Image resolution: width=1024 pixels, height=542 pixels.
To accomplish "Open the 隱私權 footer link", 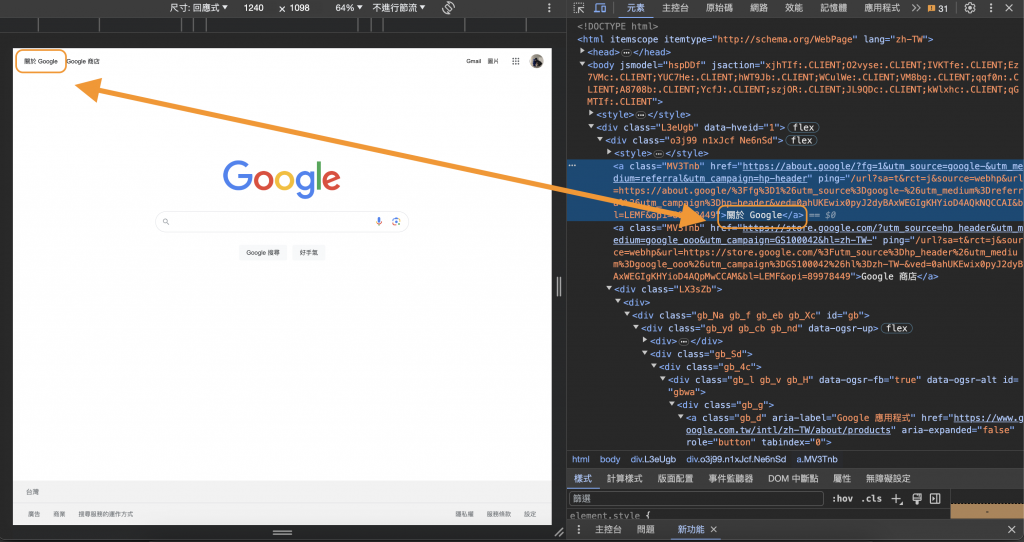I will click(x=464, y=515).
